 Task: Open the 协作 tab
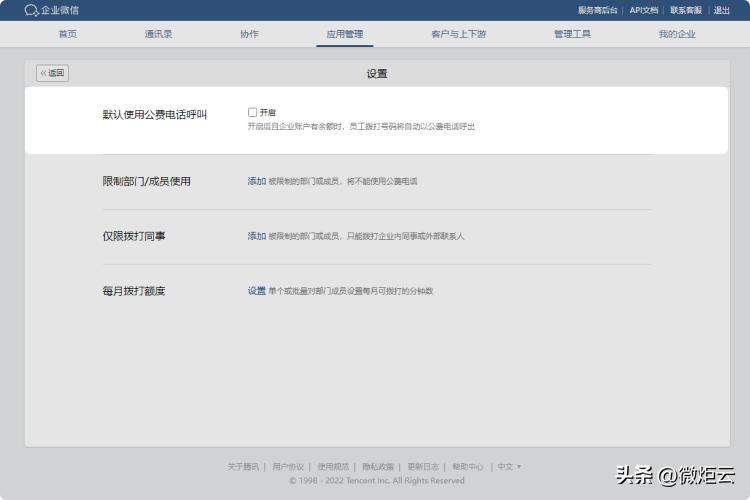(x=249, y=34)
